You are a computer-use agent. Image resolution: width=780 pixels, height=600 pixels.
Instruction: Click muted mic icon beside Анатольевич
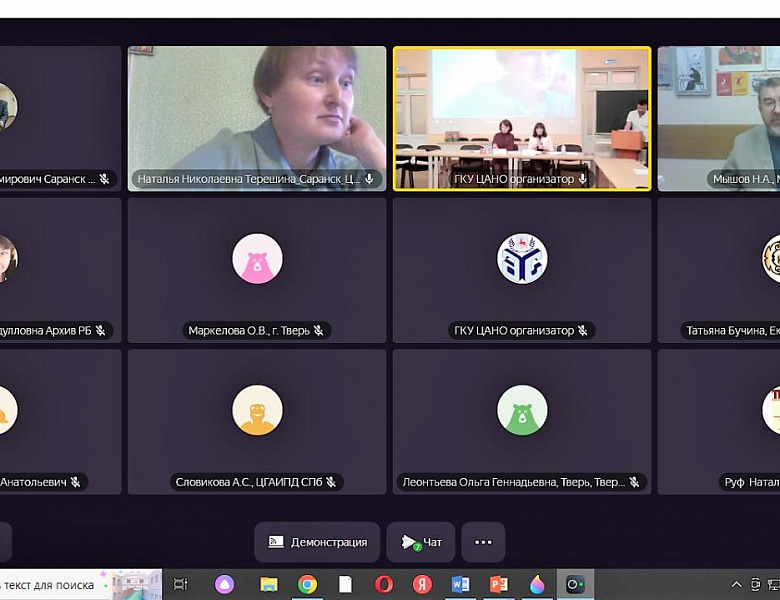click(76, 482)
